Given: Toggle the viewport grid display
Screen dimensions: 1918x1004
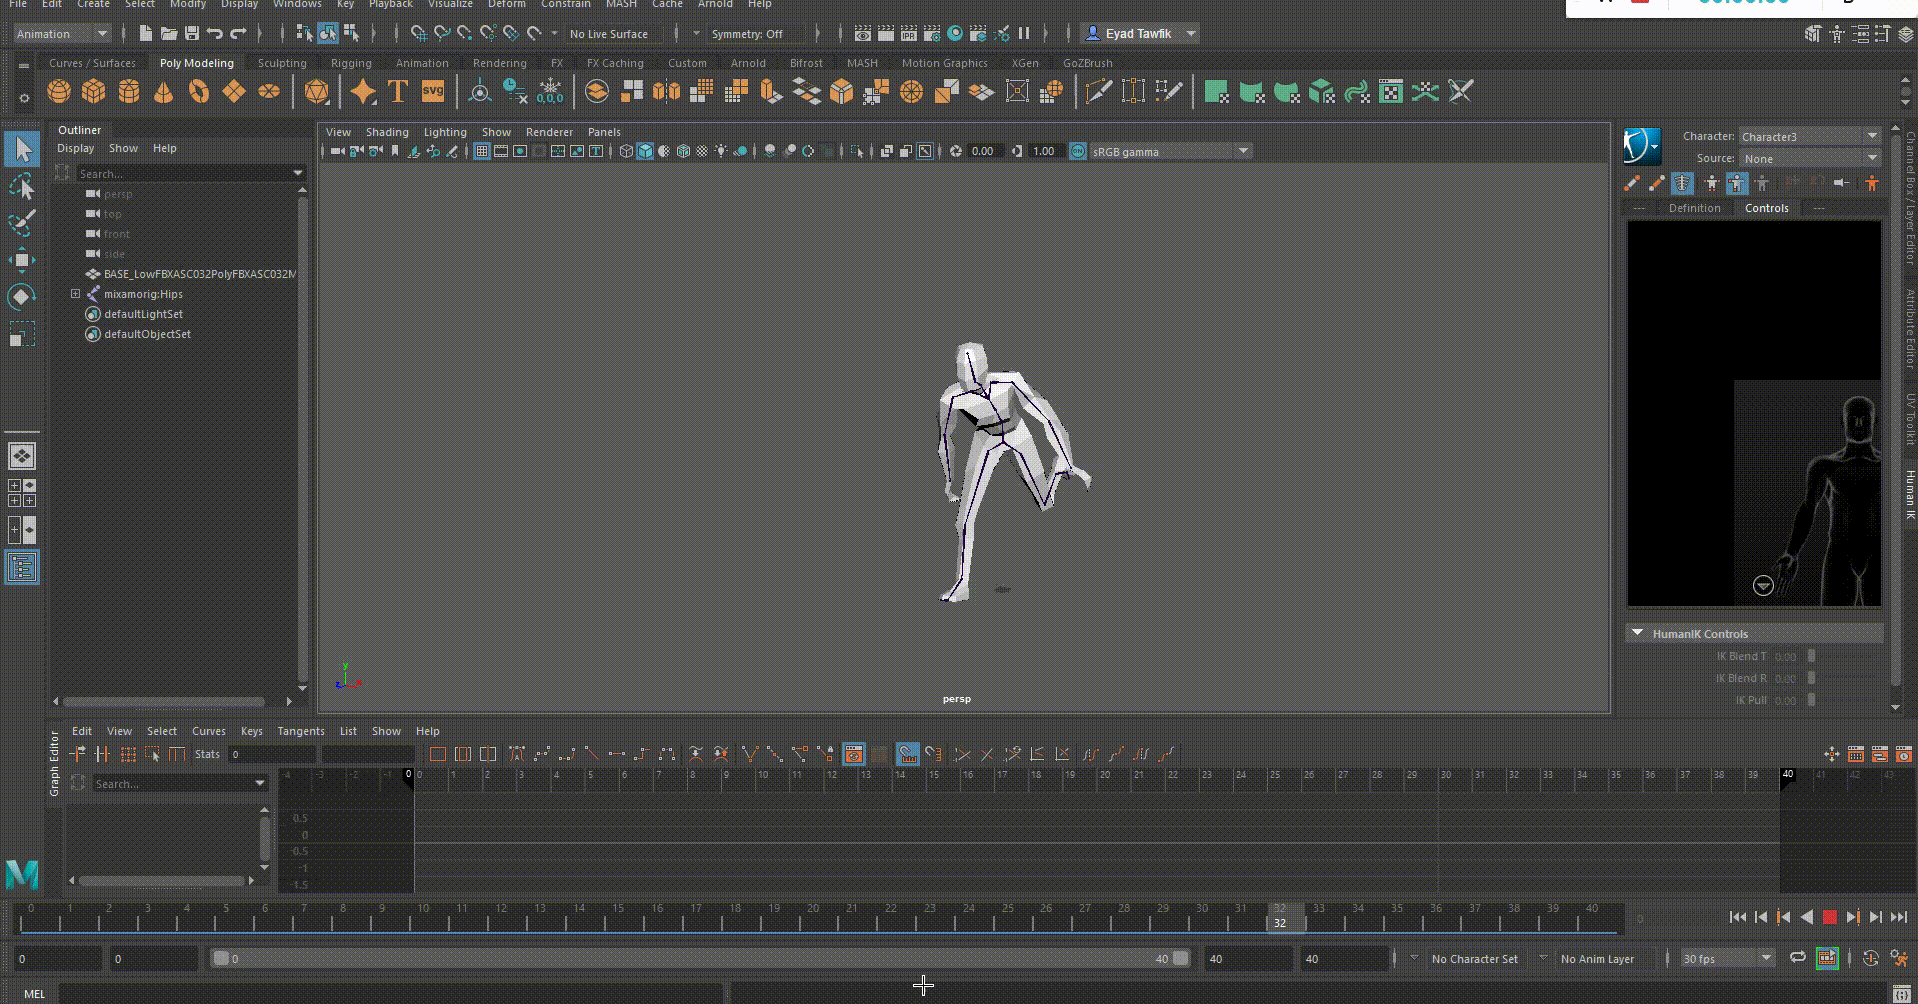Looking at the screenshot, I should click(x=481, y=151).
